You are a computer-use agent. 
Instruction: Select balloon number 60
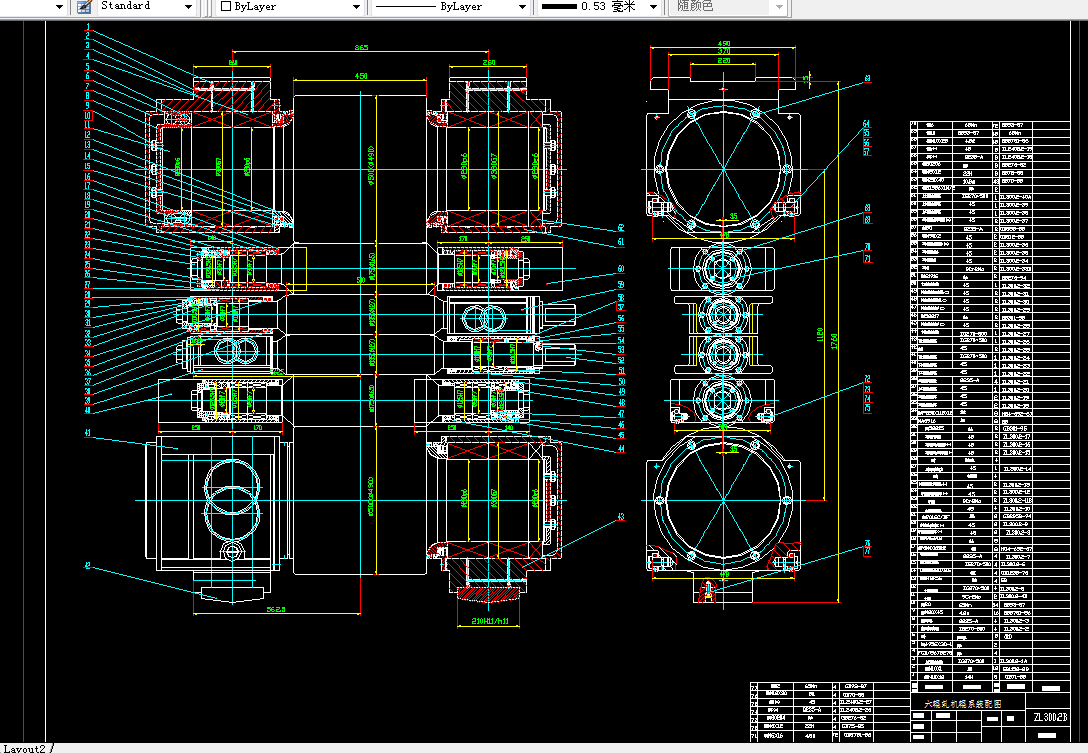[620, 269]
